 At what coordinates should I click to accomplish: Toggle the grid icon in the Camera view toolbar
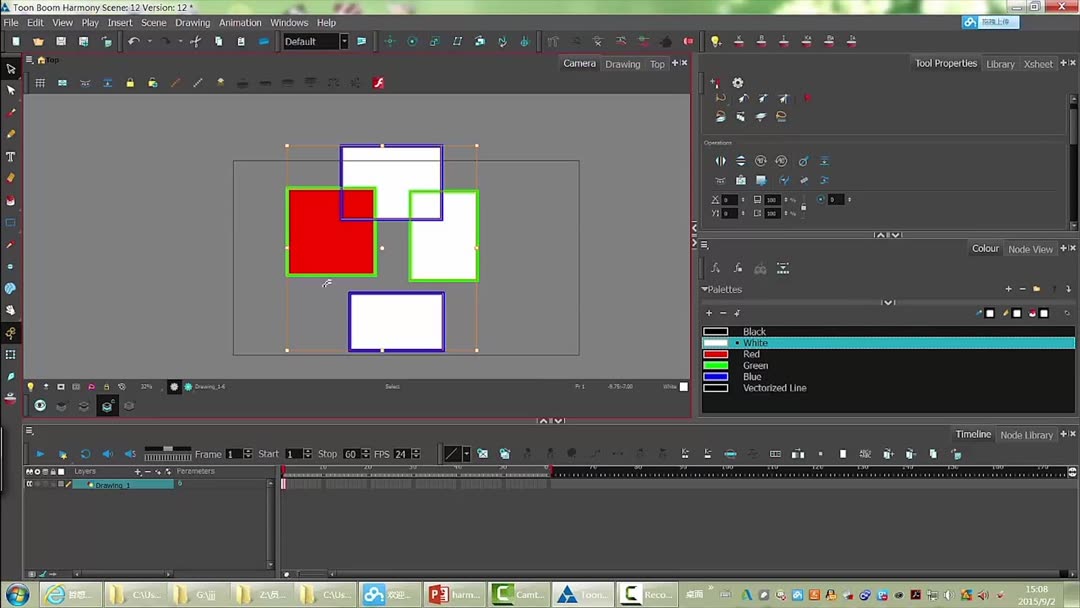coord(38,82)
